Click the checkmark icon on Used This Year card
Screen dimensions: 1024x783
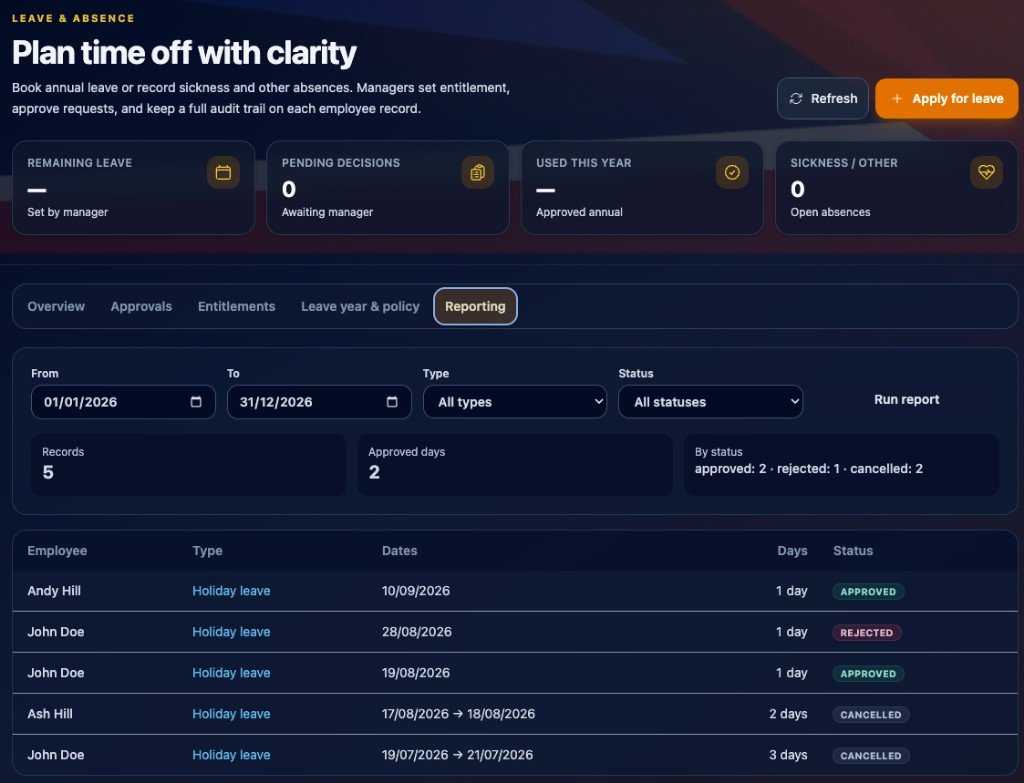click(x=732, y=172)
